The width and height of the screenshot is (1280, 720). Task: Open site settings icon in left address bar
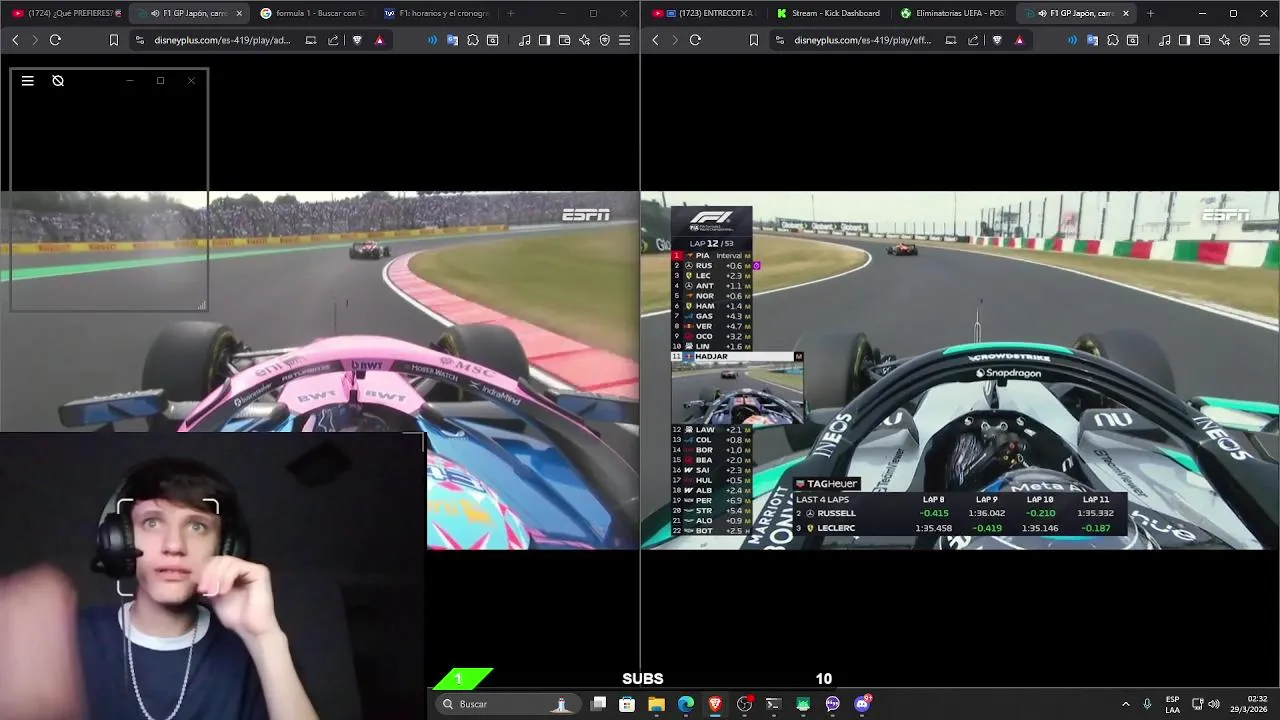pyautogui.click(x=140, y=40)
